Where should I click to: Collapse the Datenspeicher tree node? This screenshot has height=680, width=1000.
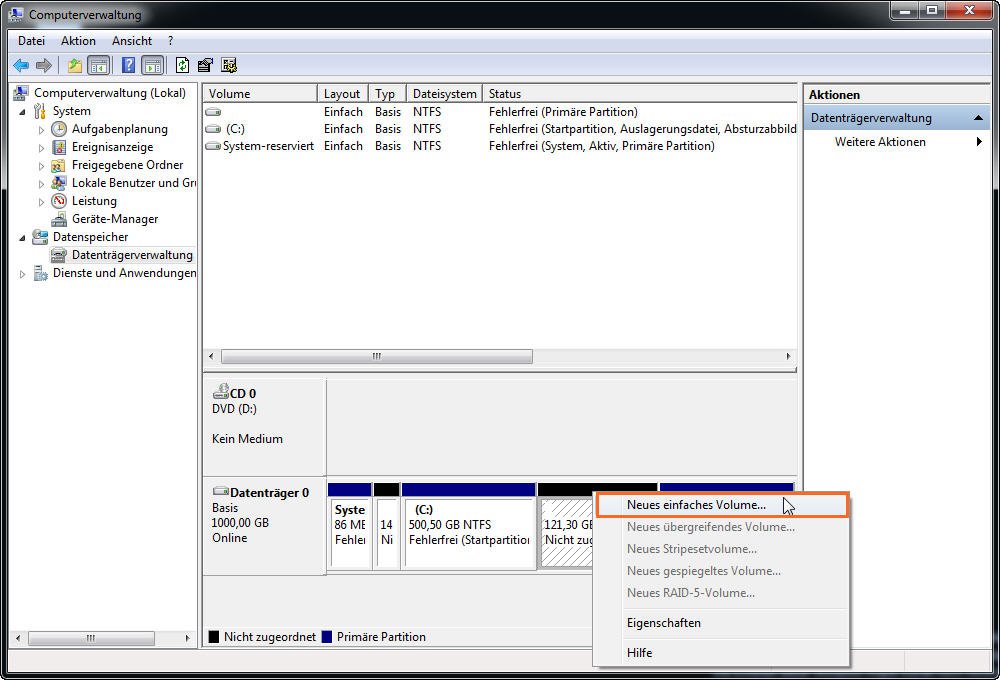tap(22, 237)
